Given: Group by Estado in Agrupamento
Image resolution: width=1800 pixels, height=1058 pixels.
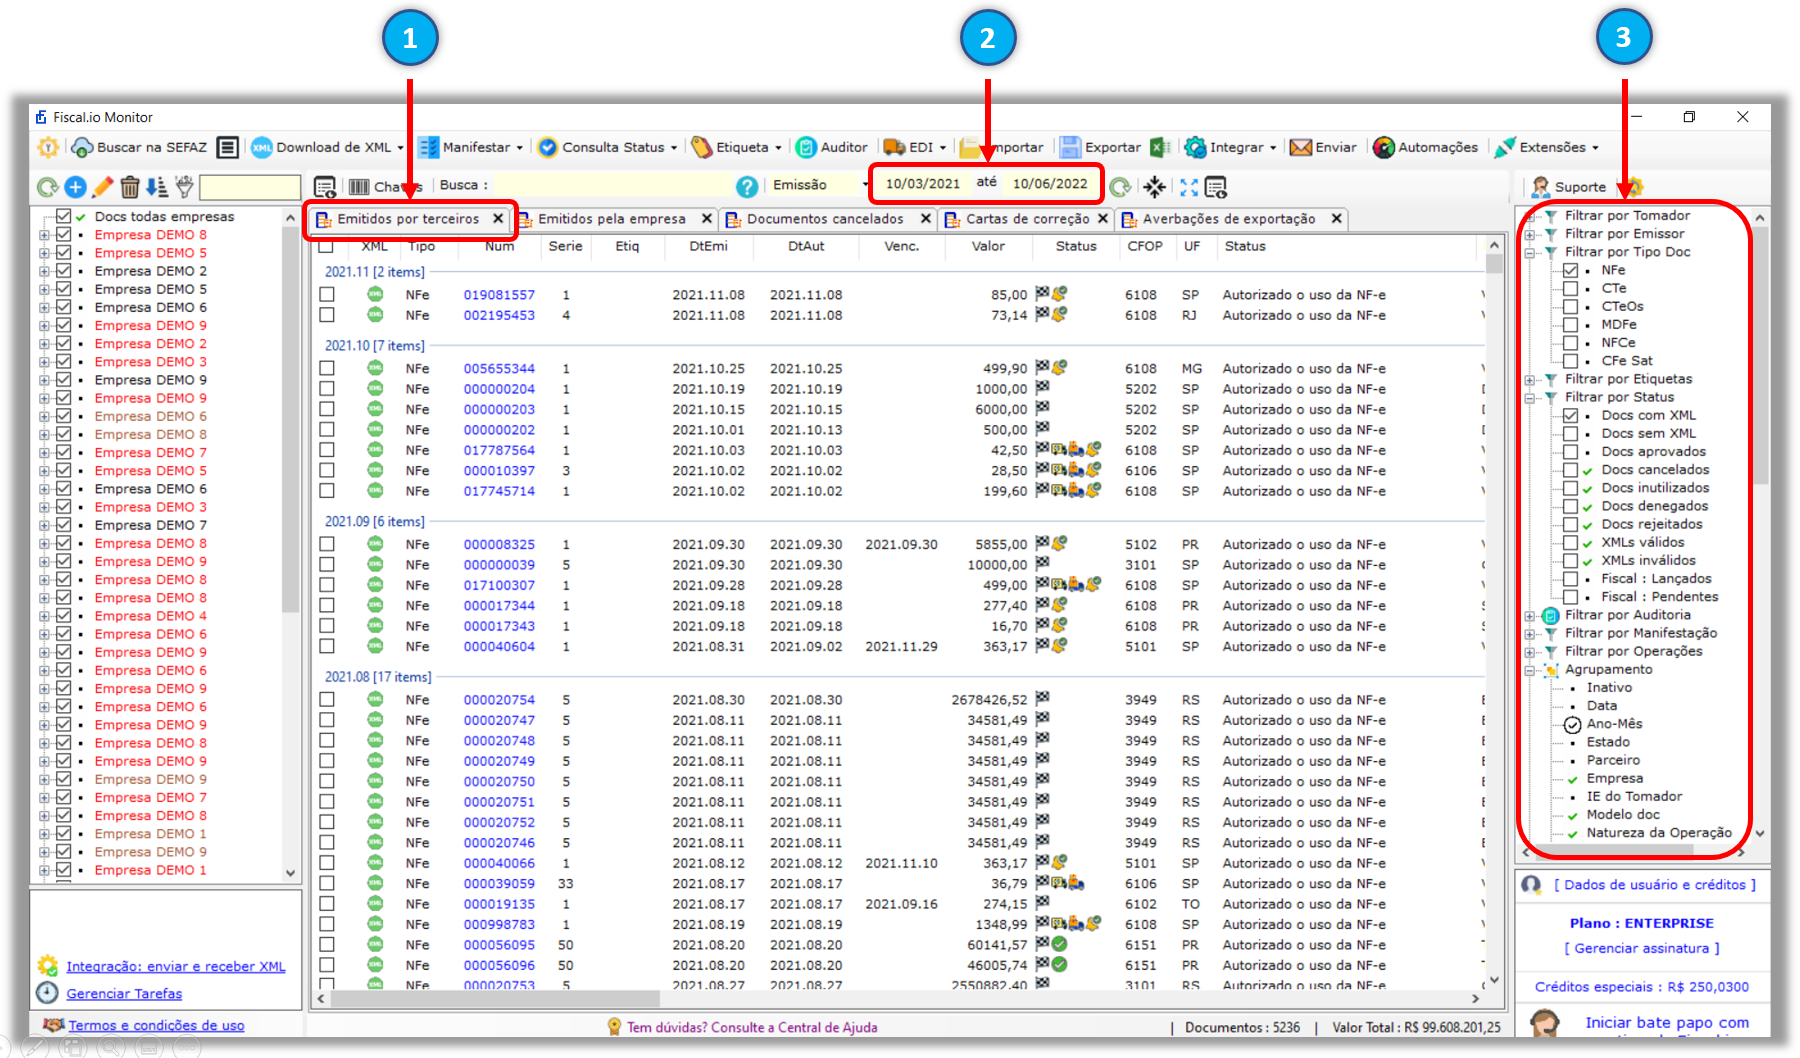Looking at the screenshot, I should tap(1607, 742).
